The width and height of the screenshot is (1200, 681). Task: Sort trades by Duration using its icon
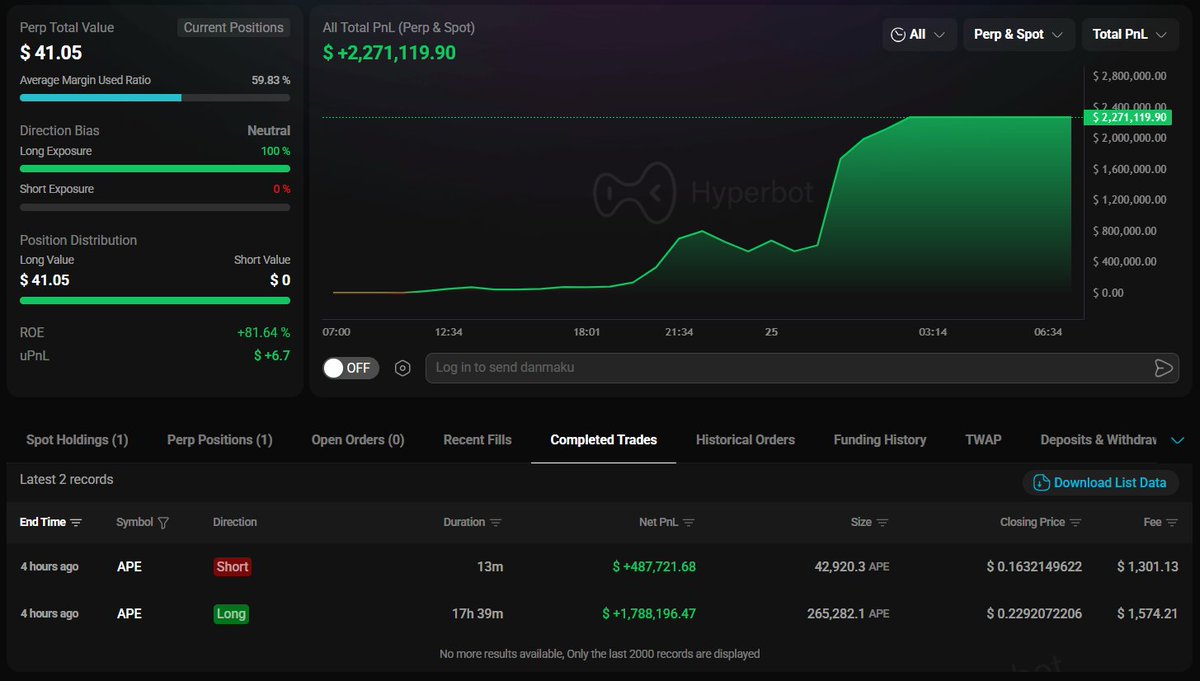point(496,522)
